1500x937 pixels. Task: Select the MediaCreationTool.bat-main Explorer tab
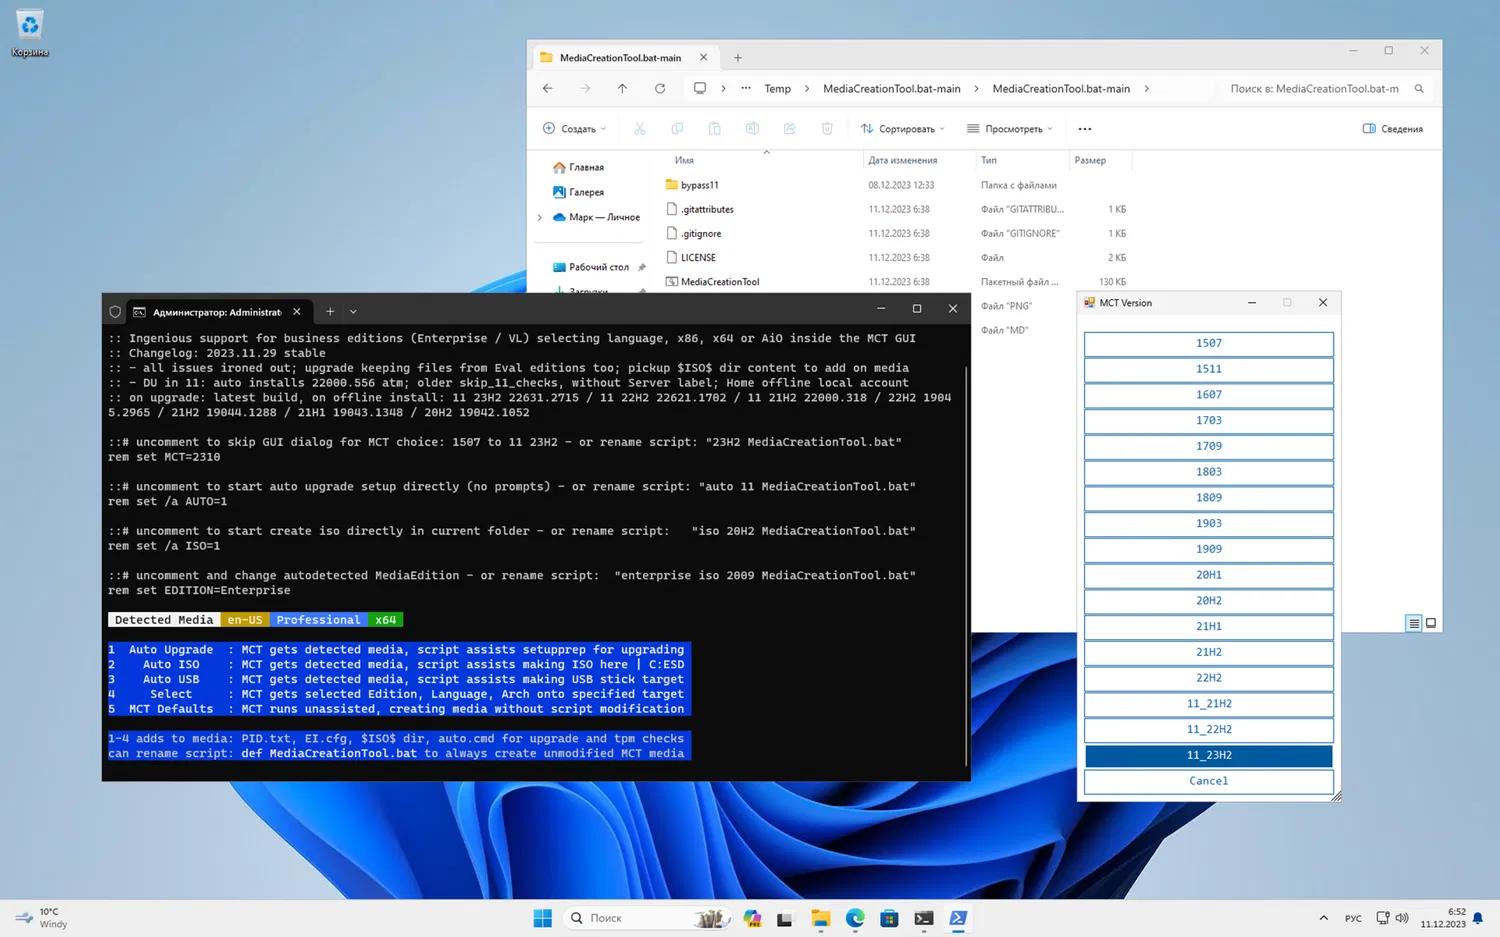pyautogui.click(x=620, y=58)
